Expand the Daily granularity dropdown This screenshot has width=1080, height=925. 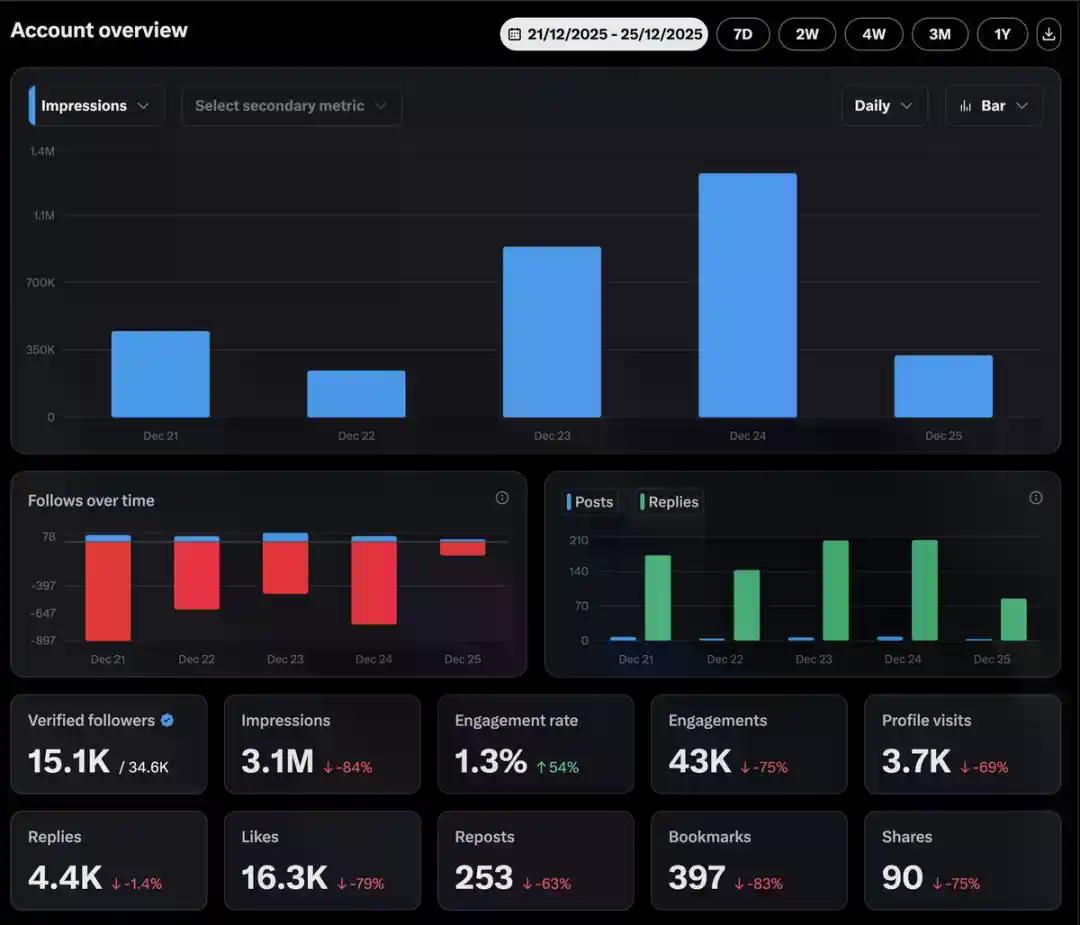[x=883, y=106]
